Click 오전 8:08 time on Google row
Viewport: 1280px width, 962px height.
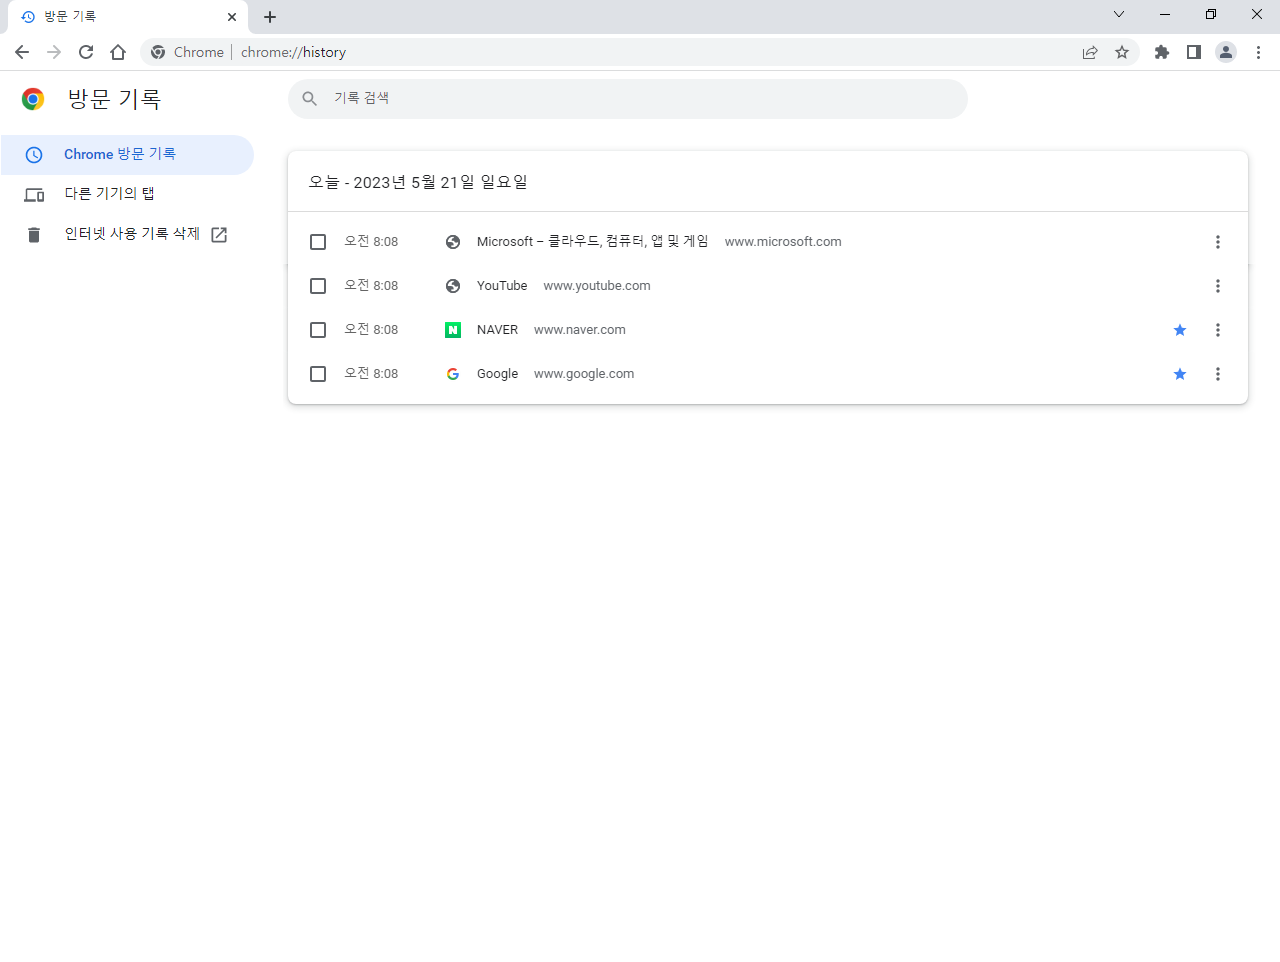point(371,373)
